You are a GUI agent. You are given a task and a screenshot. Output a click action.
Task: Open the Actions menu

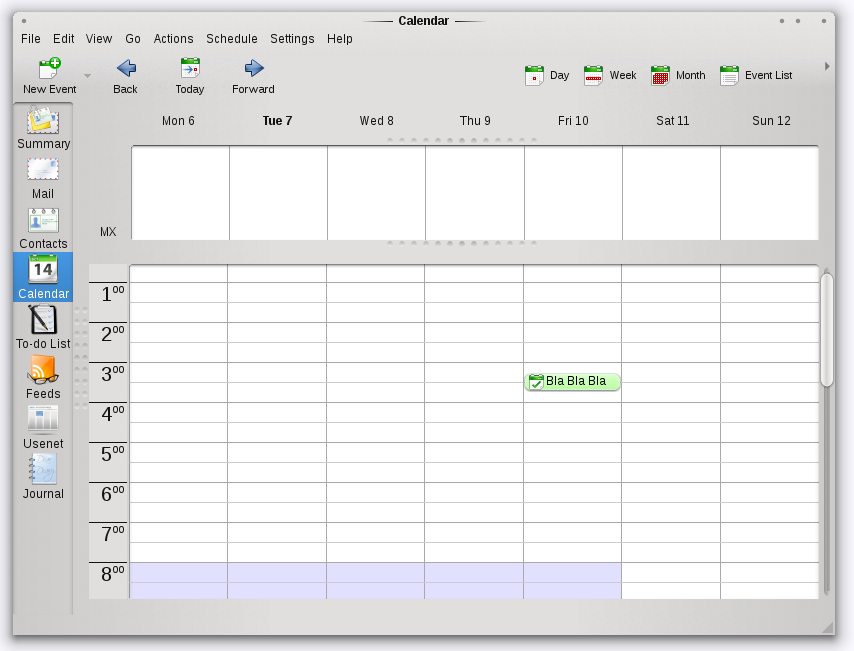click(173, 39)
